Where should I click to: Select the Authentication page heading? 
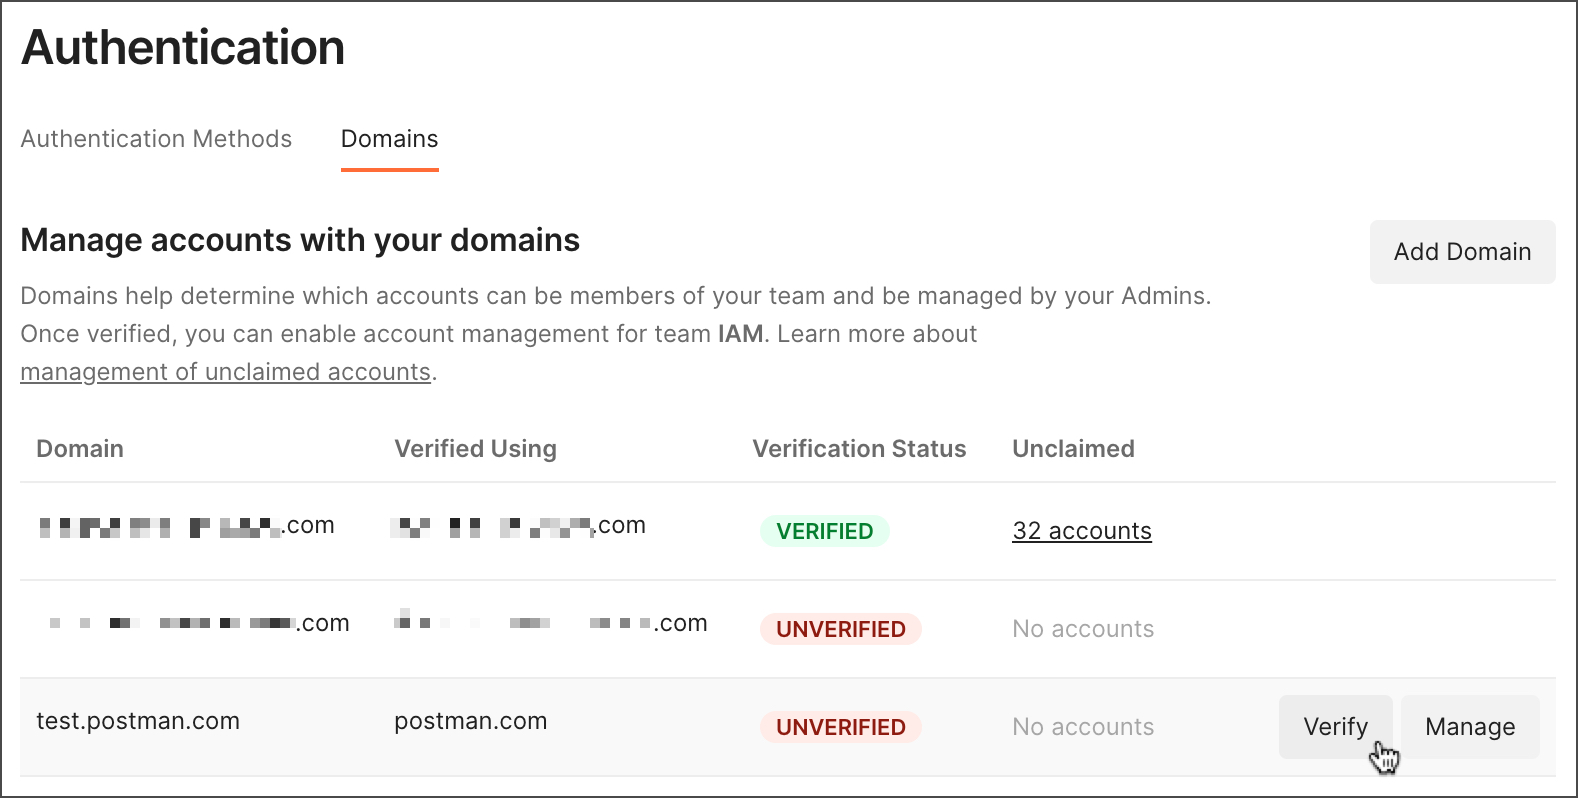point(182,46)
